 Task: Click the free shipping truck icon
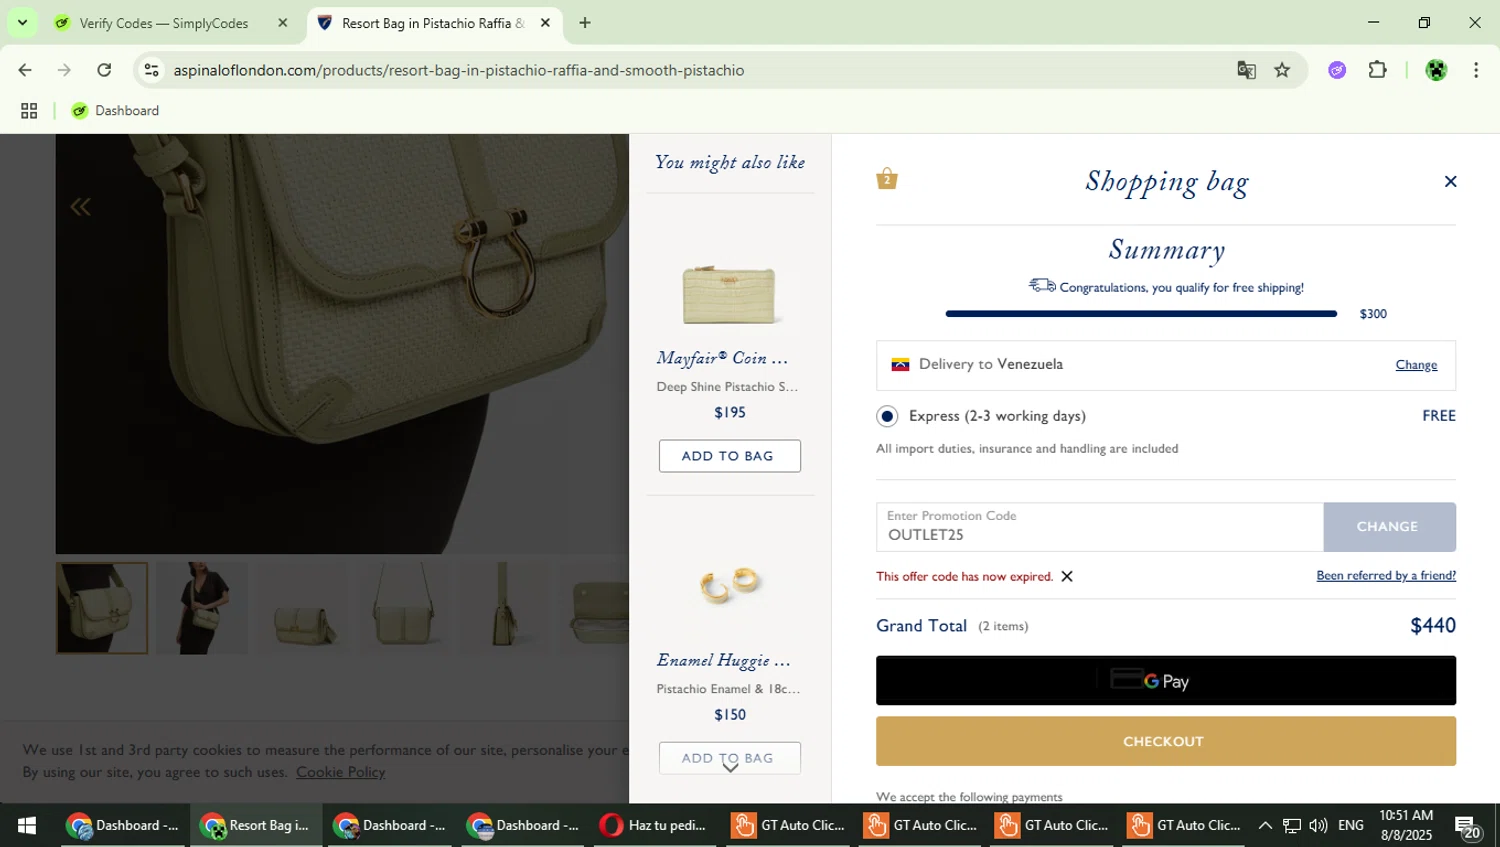pyautogui.click(x=1042, y=286)
